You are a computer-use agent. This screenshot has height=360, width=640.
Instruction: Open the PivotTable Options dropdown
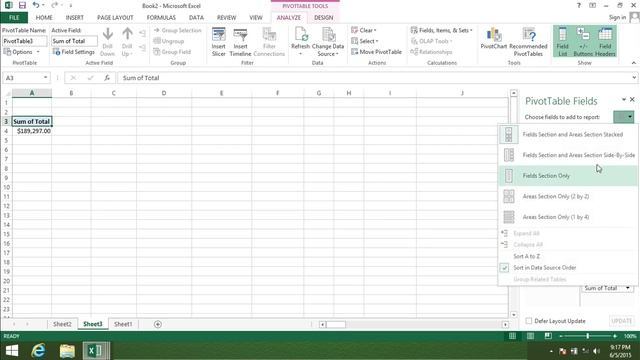point(22,52)
